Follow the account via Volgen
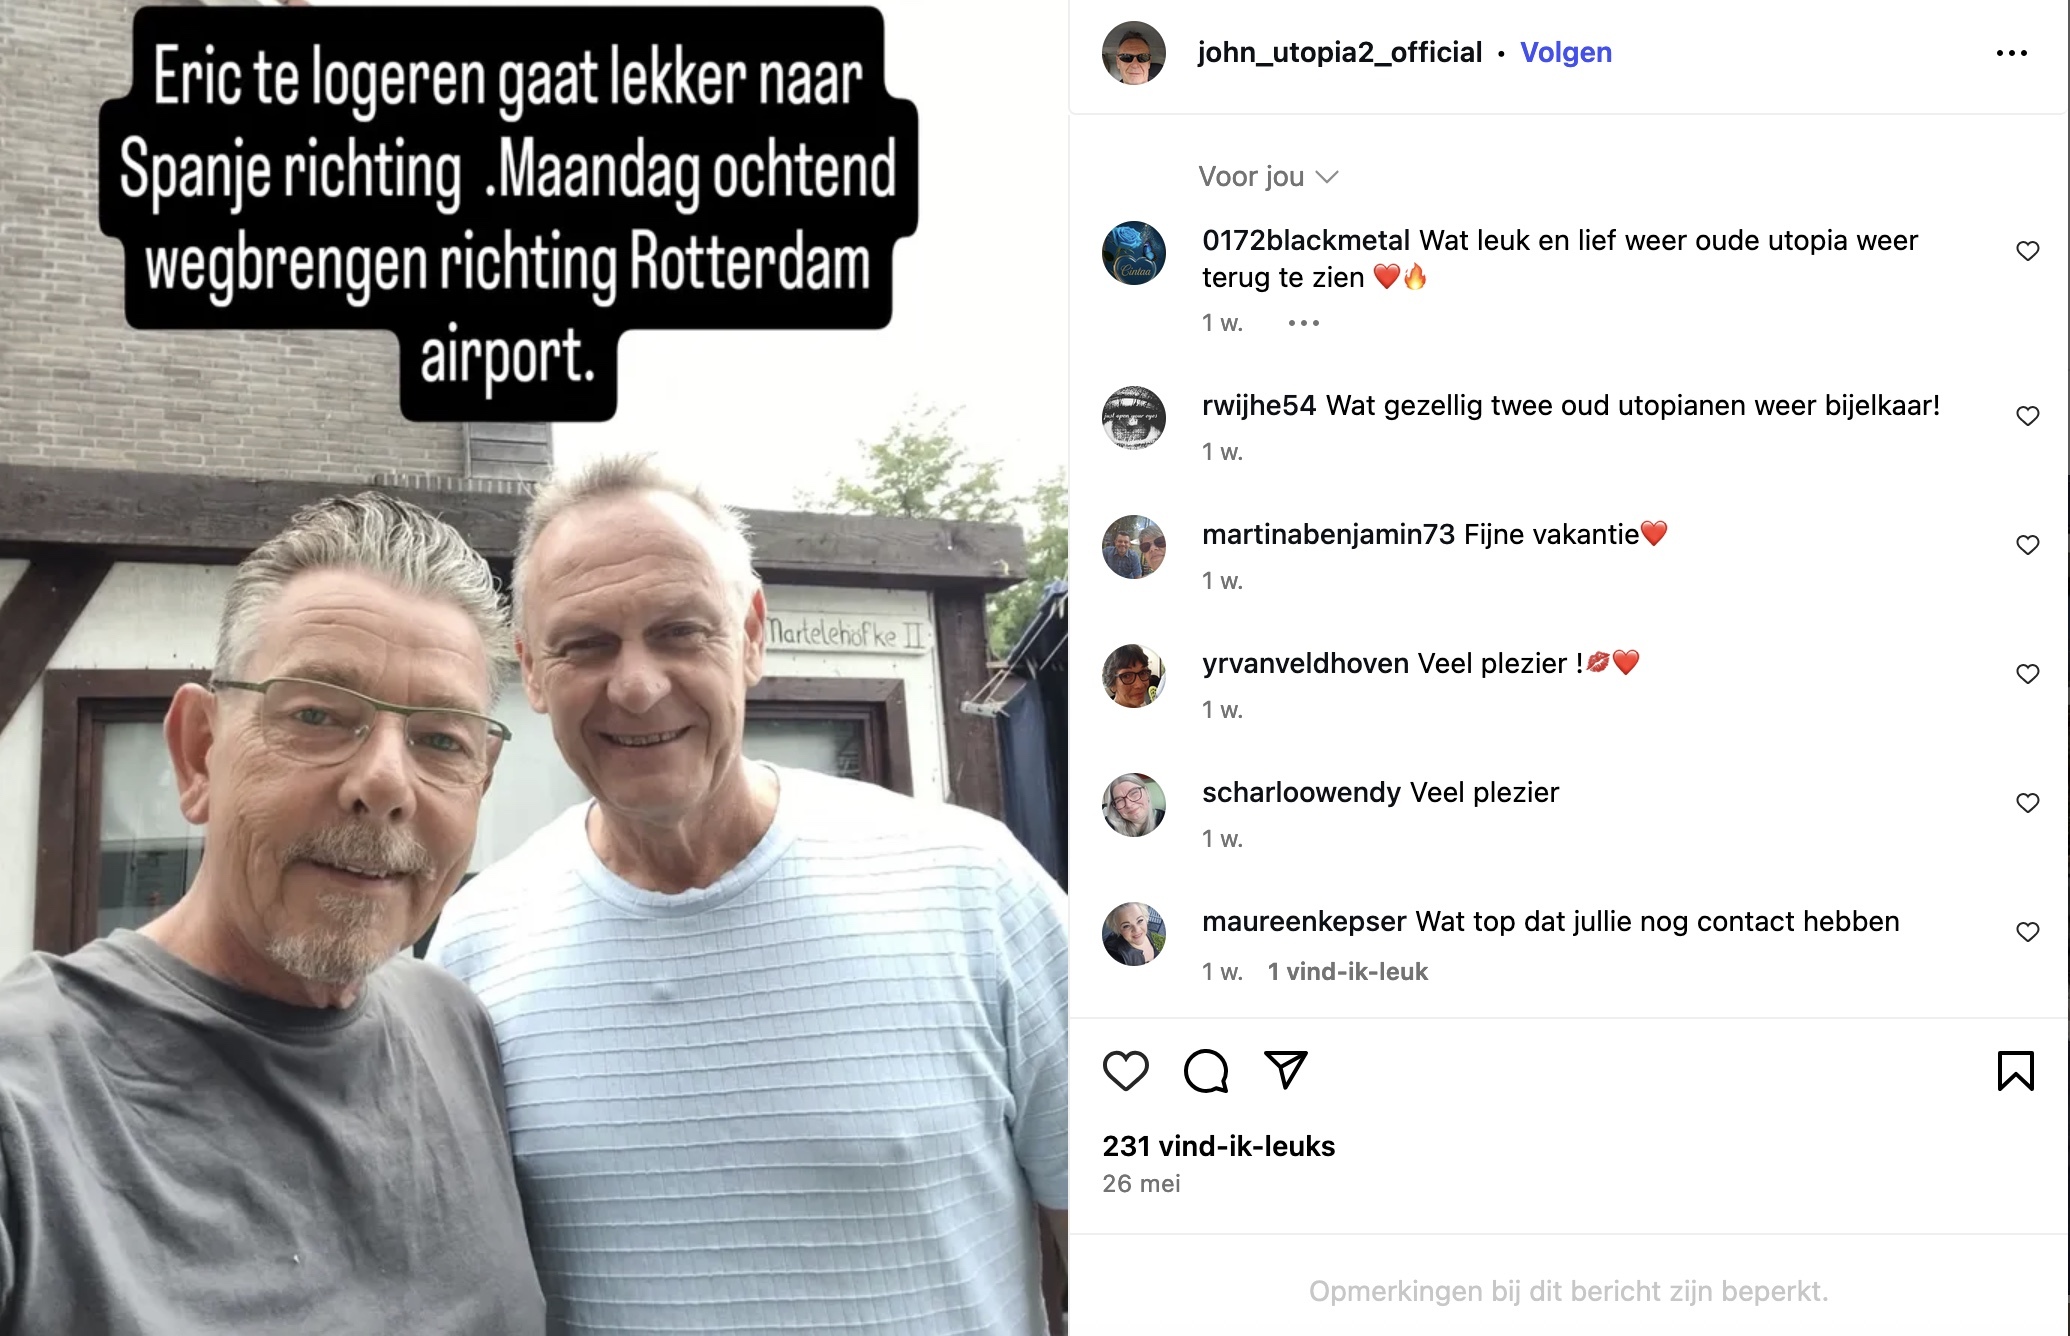2070x1336 pixels. coord(1566,52)
